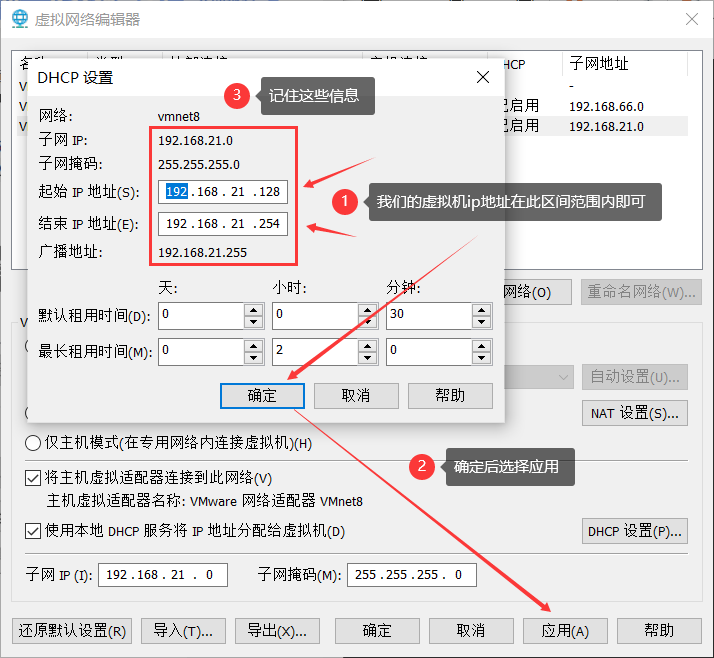The width and height of the screenshot is (714, 658).
Task: Apply changes with 应用(A) button
Action: coord(566,631)
